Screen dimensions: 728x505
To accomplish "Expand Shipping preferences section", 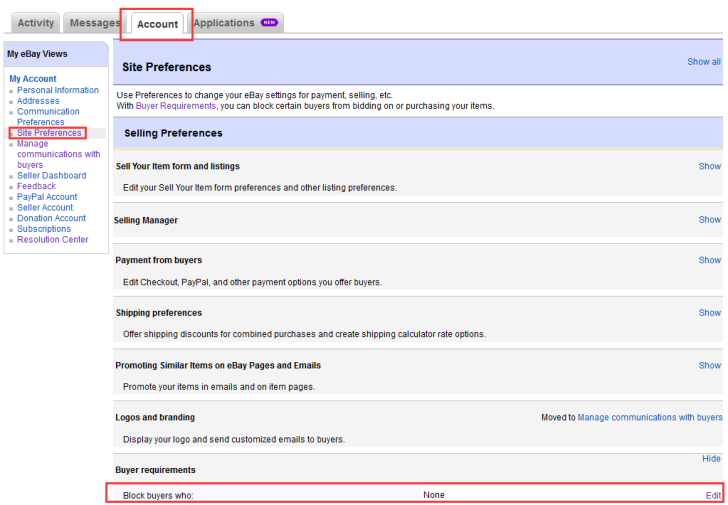I will coord(709,313).
